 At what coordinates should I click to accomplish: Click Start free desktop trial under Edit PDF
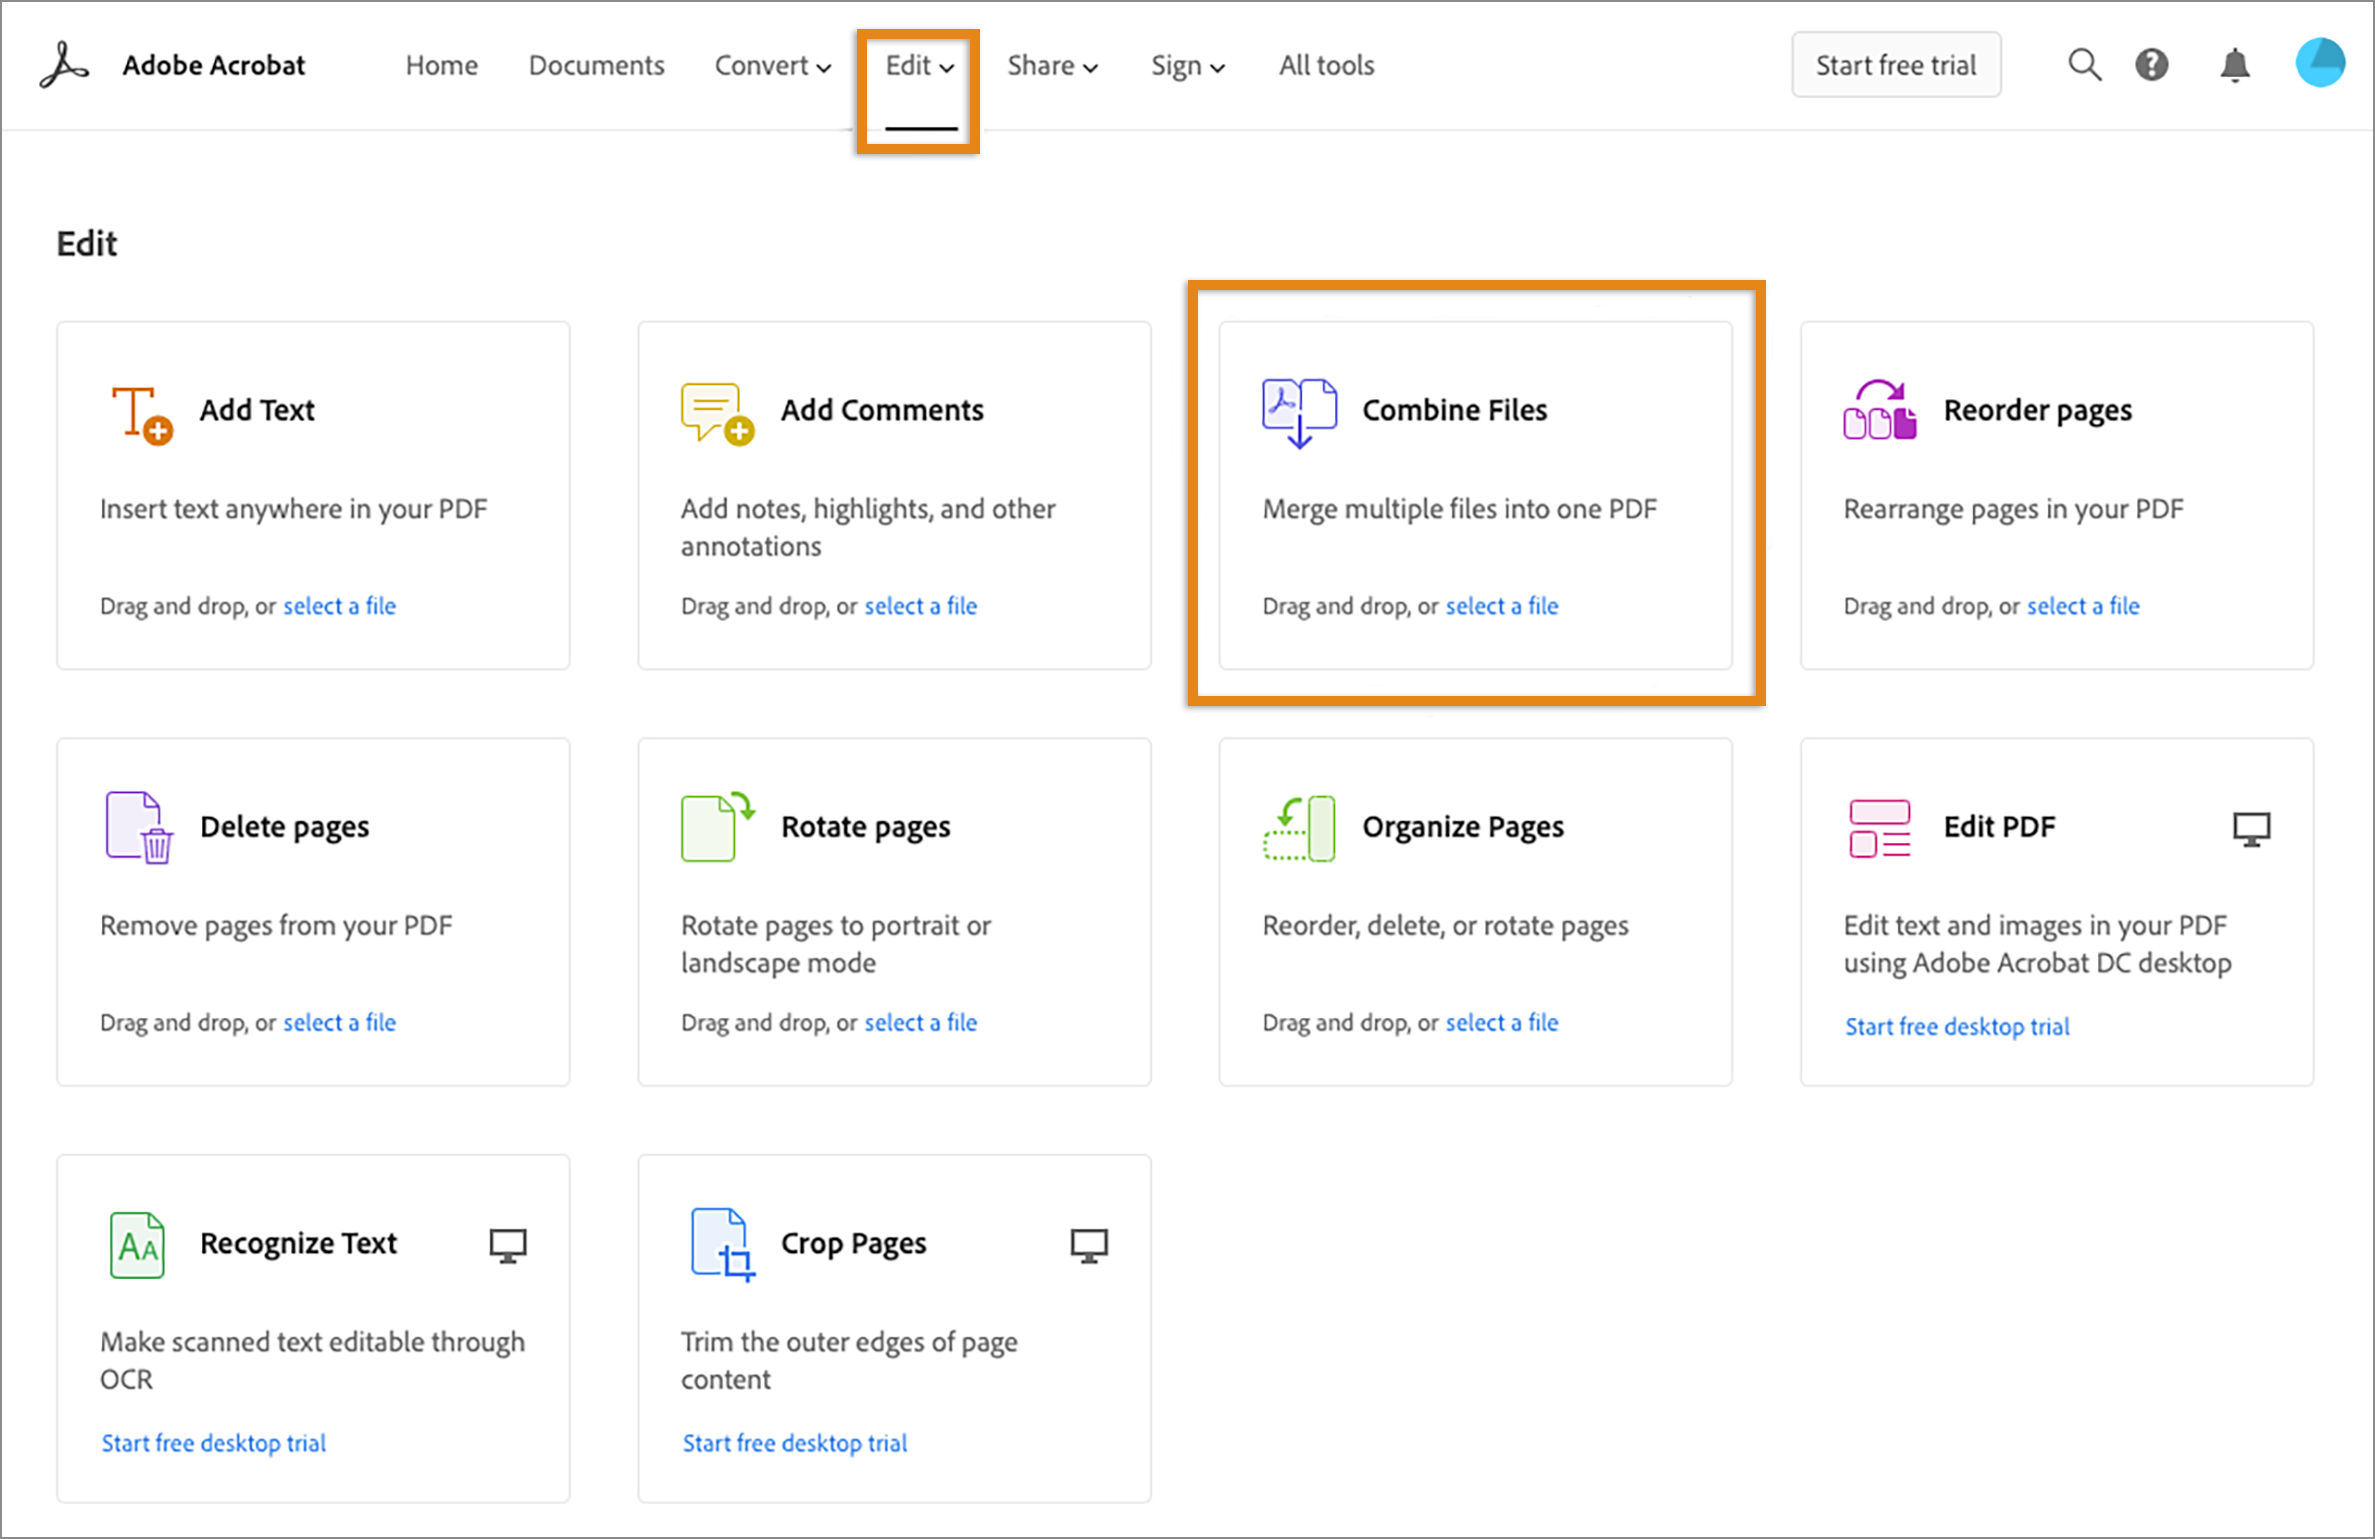point(1957,1027)
